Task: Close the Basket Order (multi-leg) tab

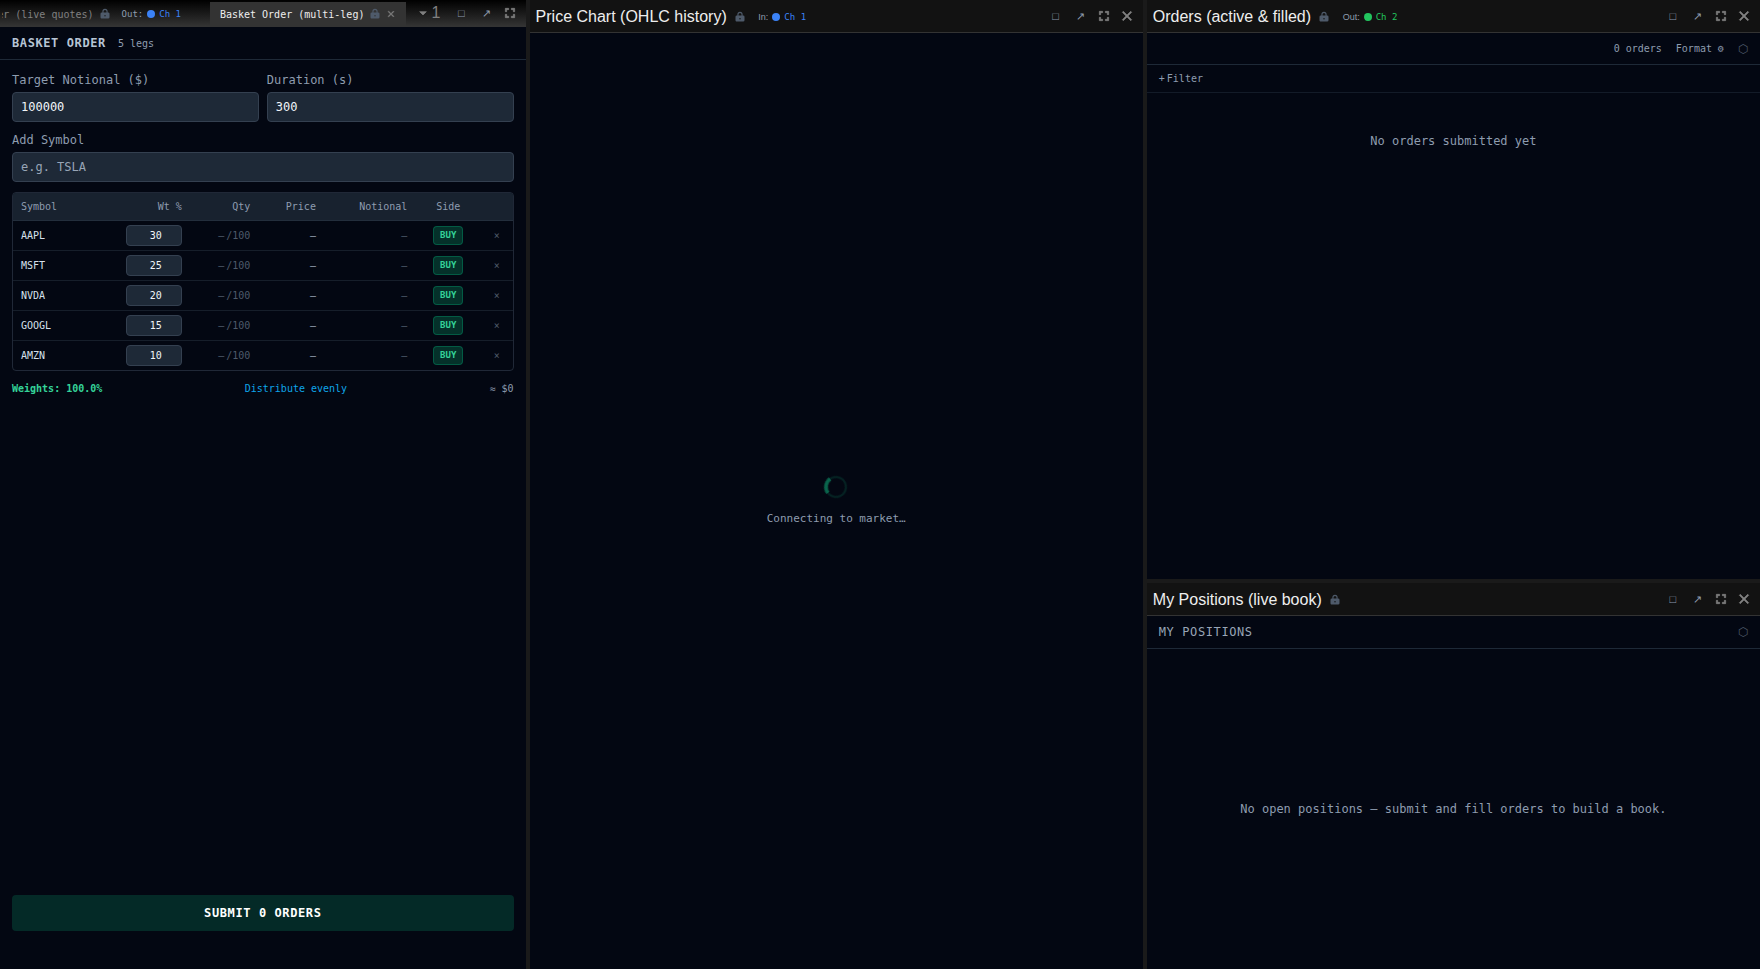Action: (391, 14)
